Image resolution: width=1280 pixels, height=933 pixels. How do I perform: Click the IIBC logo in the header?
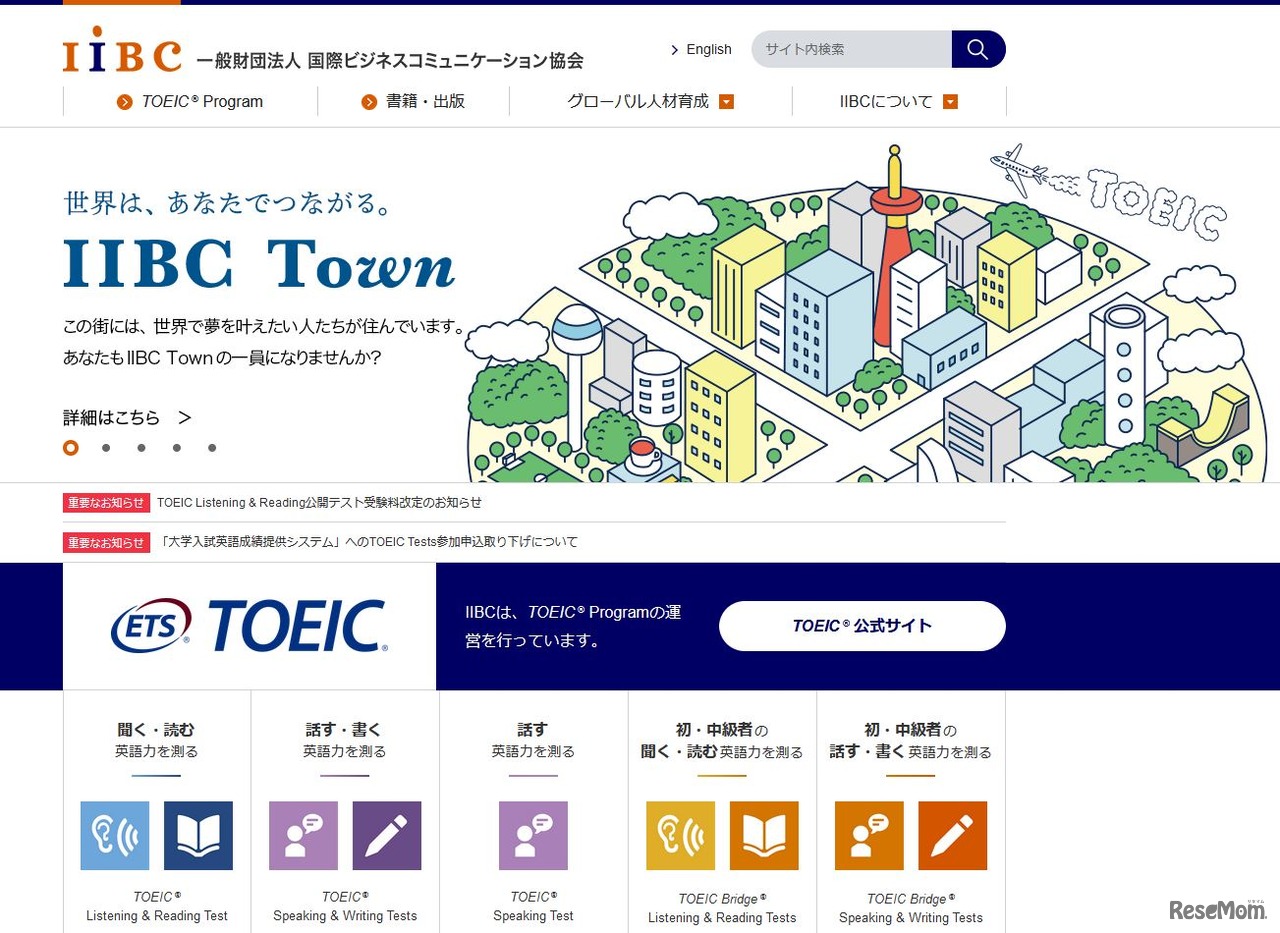122,50
